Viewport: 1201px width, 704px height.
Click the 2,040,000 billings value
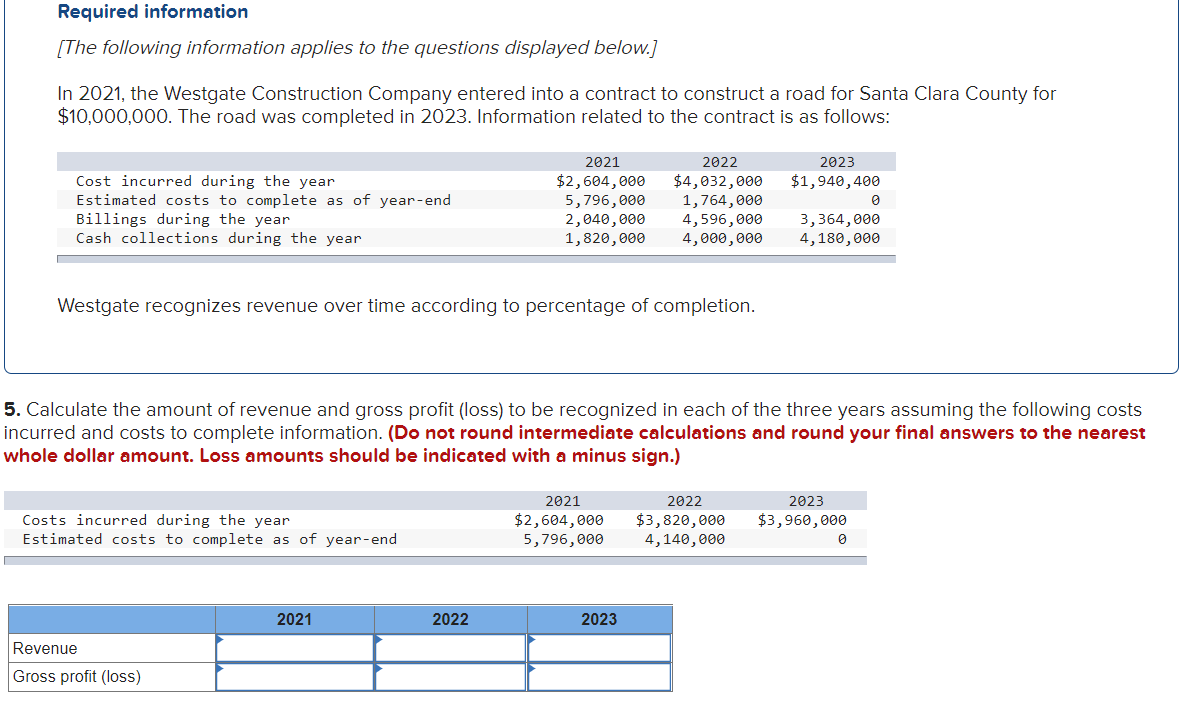[x=605, y=219]
